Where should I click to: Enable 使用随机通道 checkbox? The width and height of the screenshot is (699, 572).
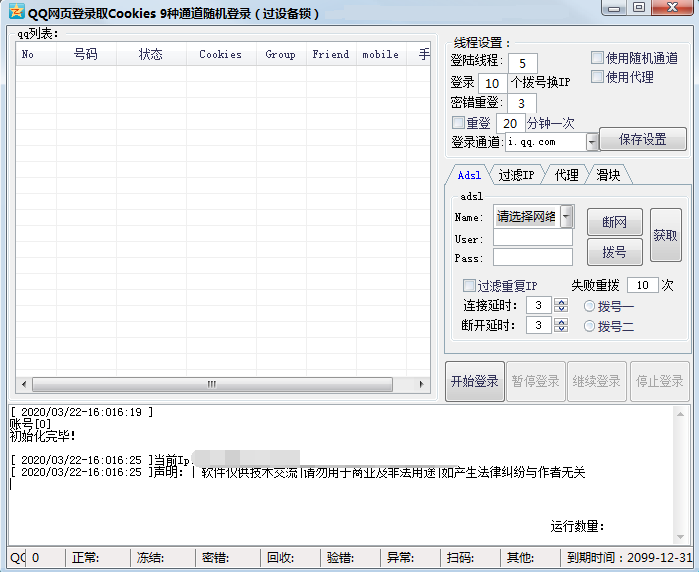[597, 58]
